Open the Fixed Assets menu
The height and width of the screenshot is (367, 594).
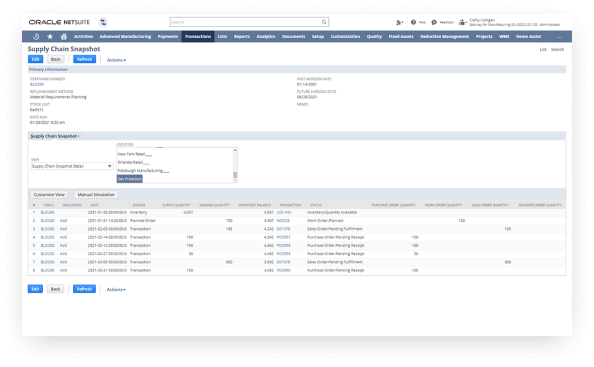click(x=401, y=36)
